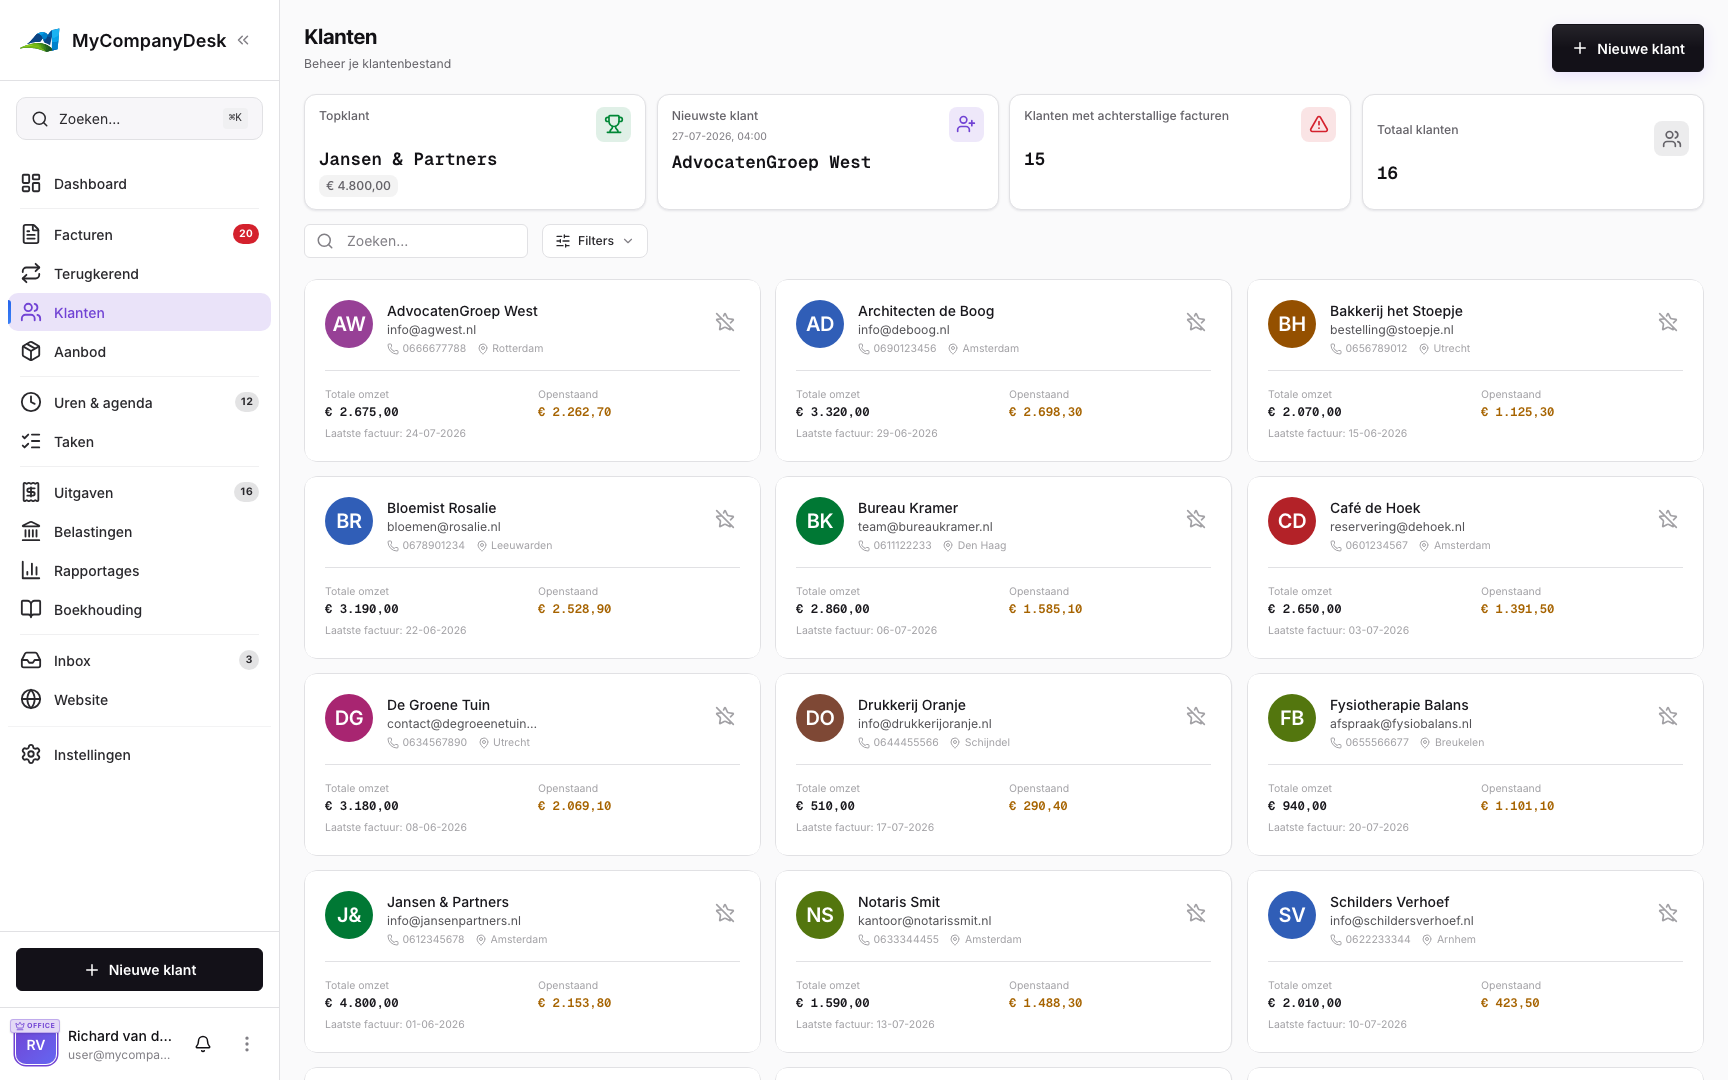Click phone number 0634567890
This screenshot has width=1728, height=1080.
(434, 742)
